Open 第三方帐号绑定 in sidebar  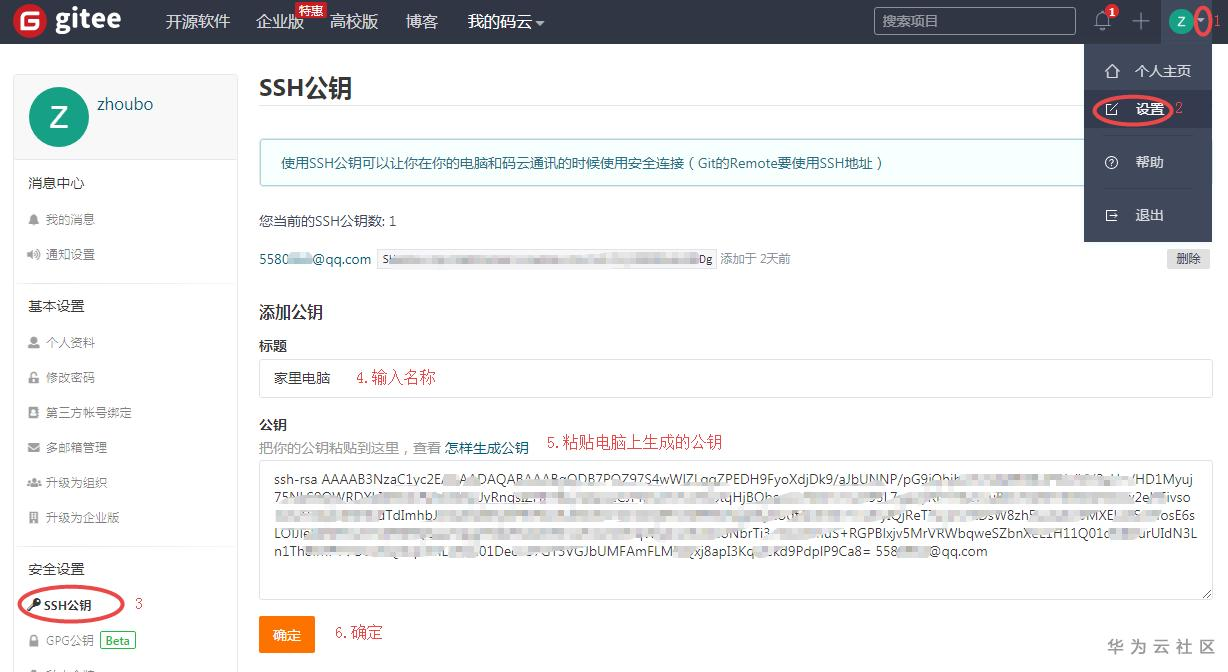[88, 412]
